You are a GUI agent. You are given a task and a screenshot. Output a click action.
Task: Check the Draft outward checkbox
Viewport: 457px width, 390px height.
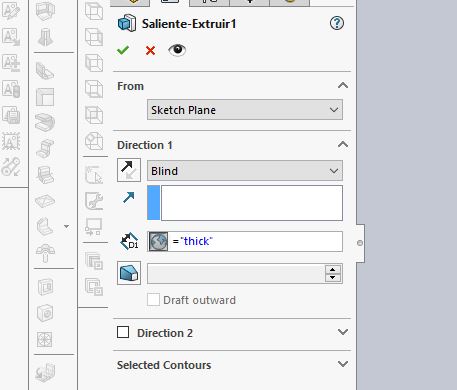pyautogui.click(x=153, y=300)
